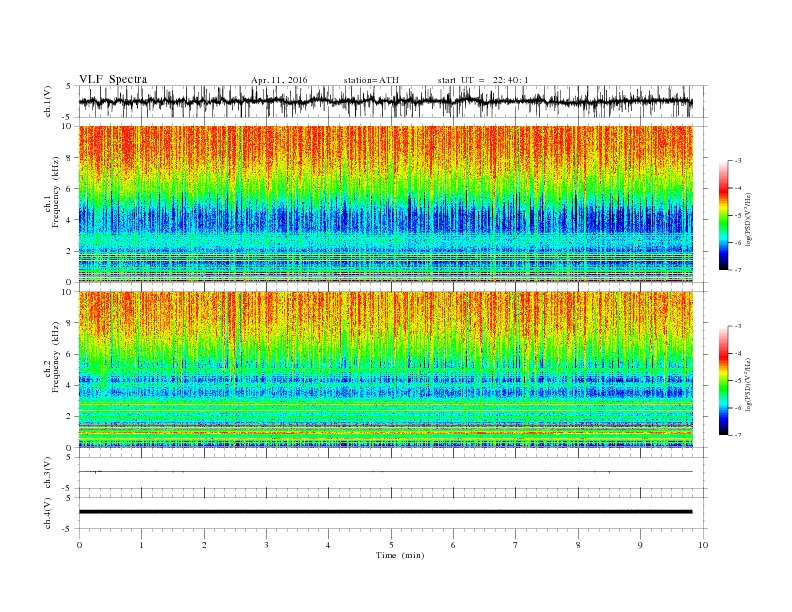Click the 'start UT = 22:40:1' label
Viewport: 792px width, 612px height.
coord(483,80)
